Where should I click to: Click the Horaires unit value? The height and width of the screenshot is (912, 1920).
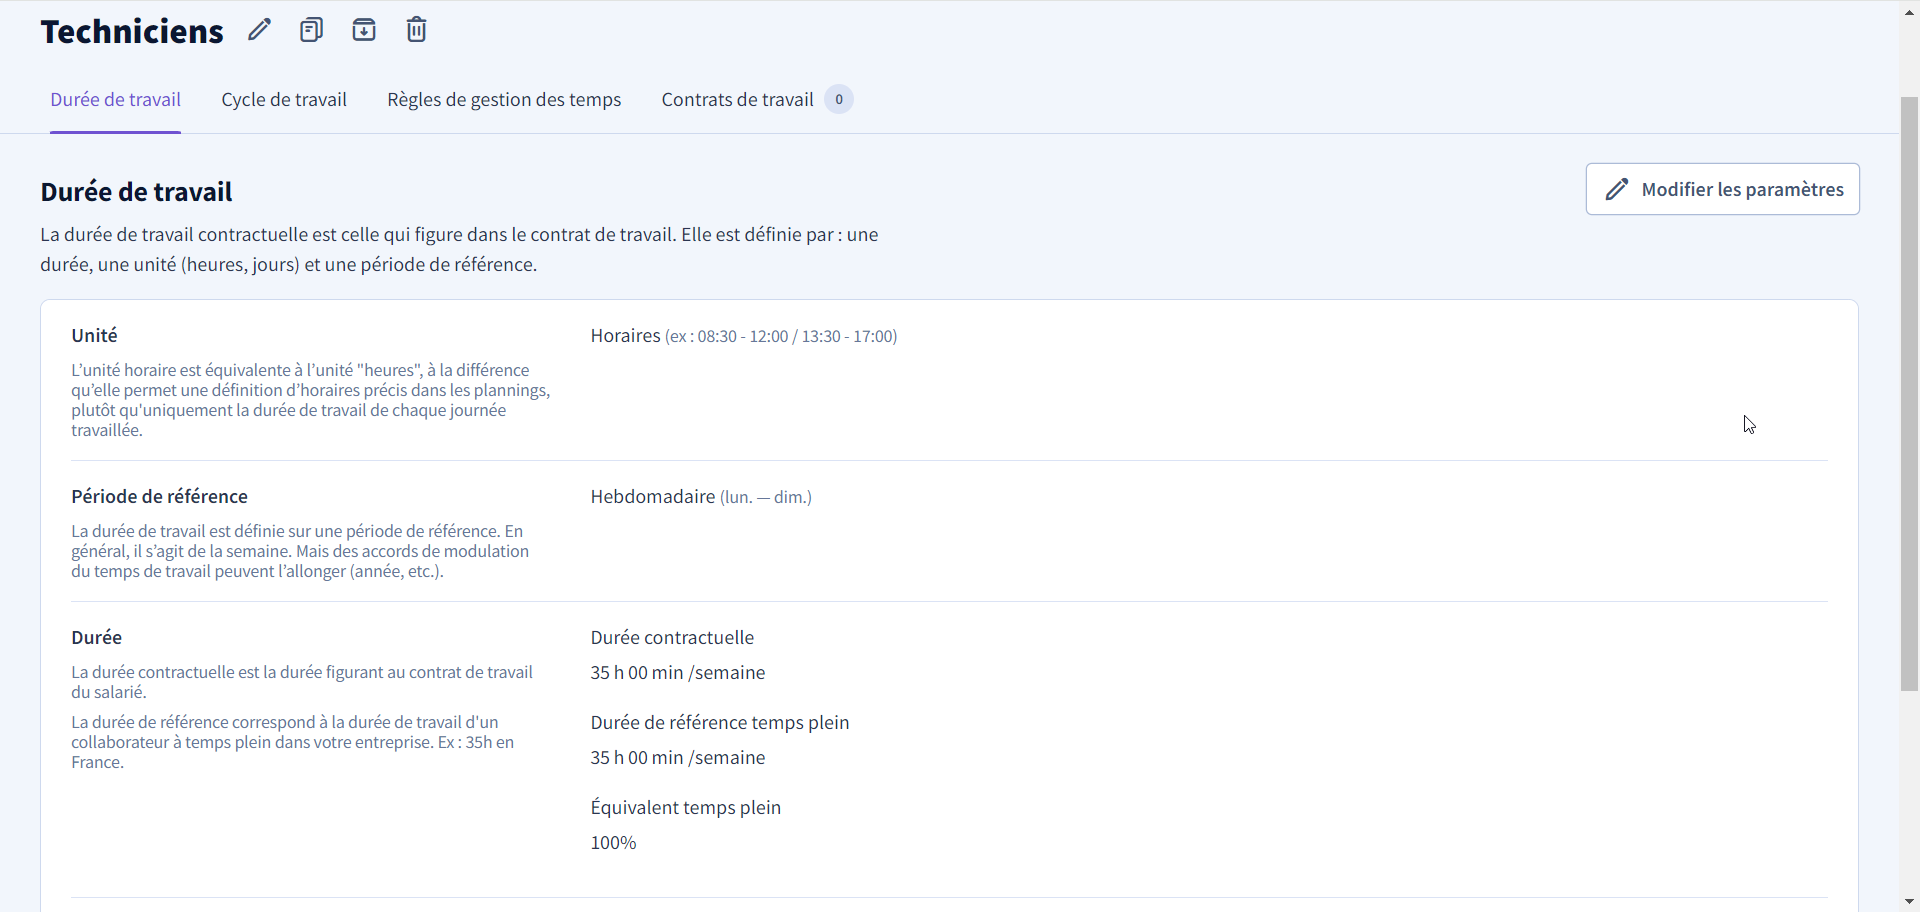click(x=743, y=336)
